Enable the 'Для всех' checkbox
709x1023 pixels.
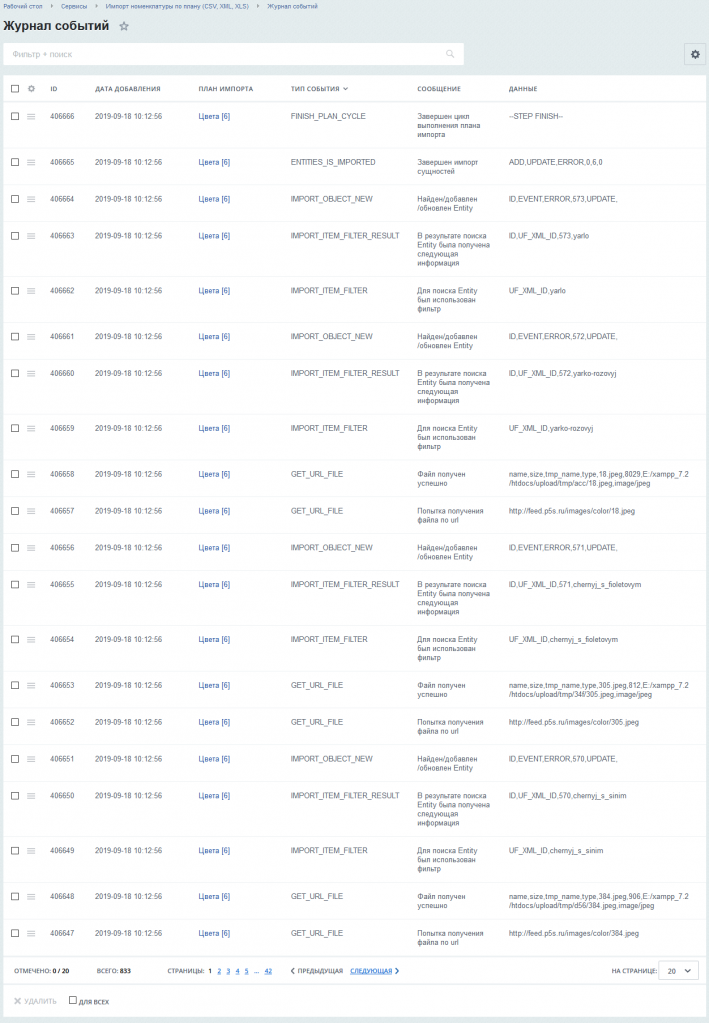(73, 1000)
